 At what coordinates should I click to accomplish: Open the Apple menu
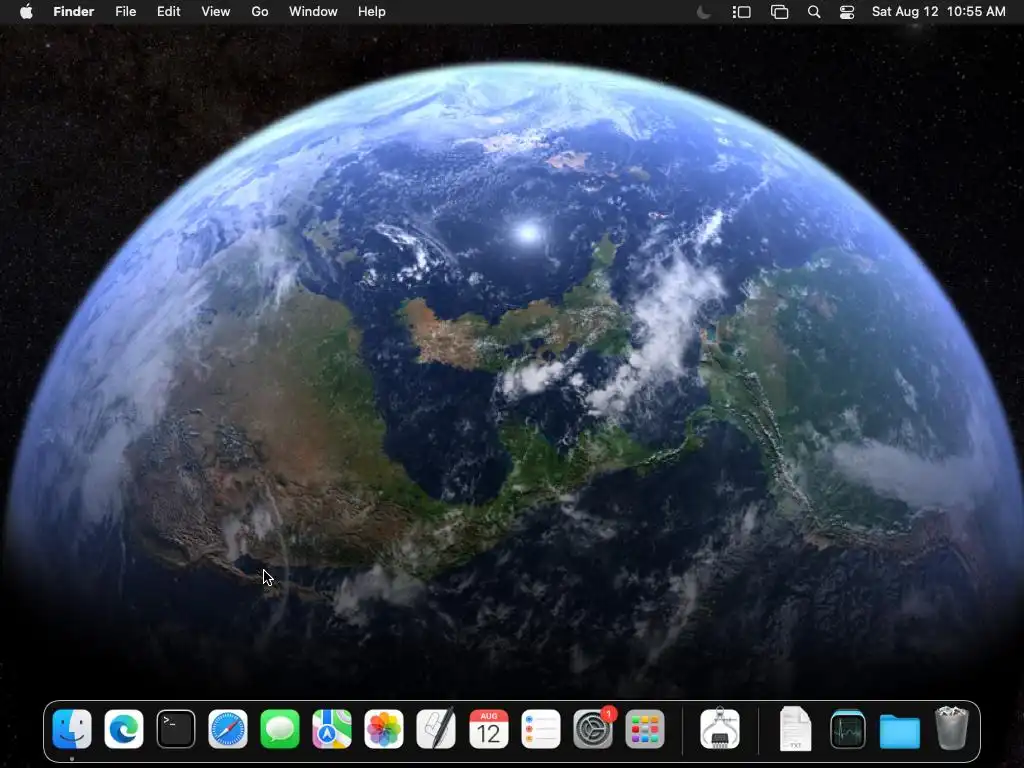pyautogui.click(x=26, y=11)
